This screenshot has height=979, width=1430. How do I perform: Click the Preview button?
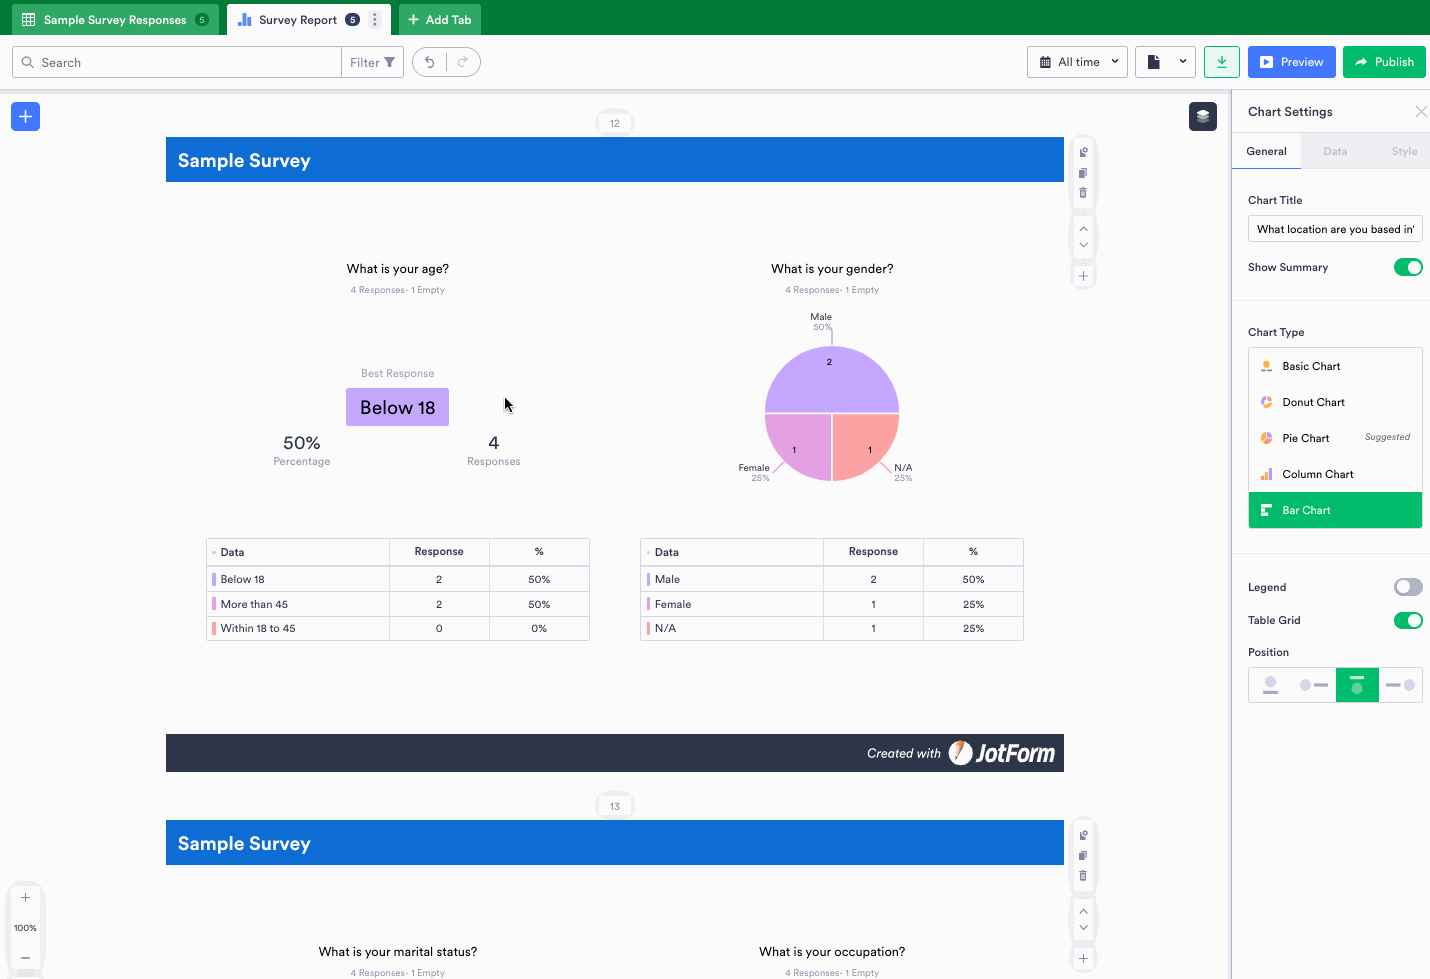pos(1291,62)
